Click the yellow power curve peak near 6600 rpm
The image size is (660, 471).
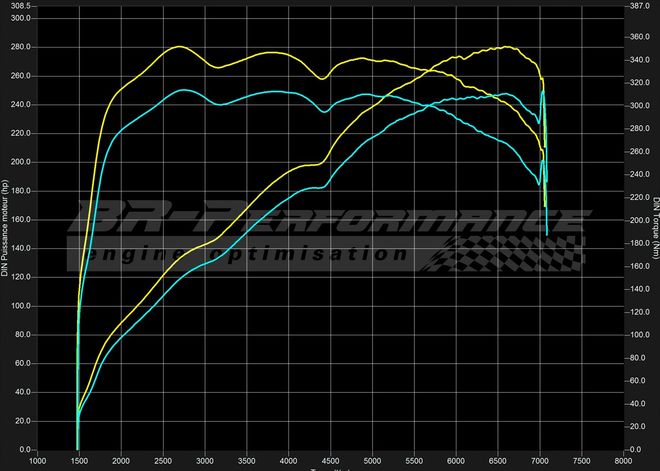tap(506, 47)
